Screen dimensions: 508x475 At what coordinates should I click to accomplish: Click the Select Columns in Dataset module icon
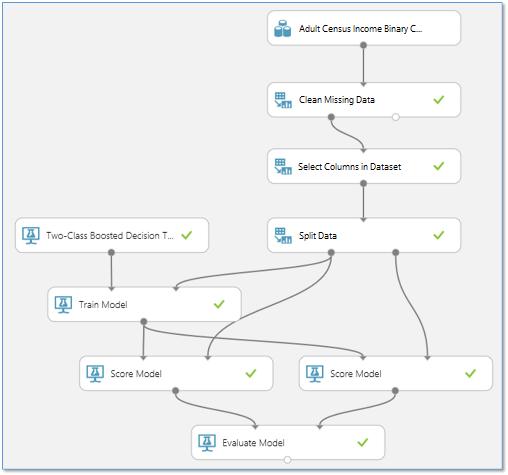pyautogui.click(x=283, y=166)
